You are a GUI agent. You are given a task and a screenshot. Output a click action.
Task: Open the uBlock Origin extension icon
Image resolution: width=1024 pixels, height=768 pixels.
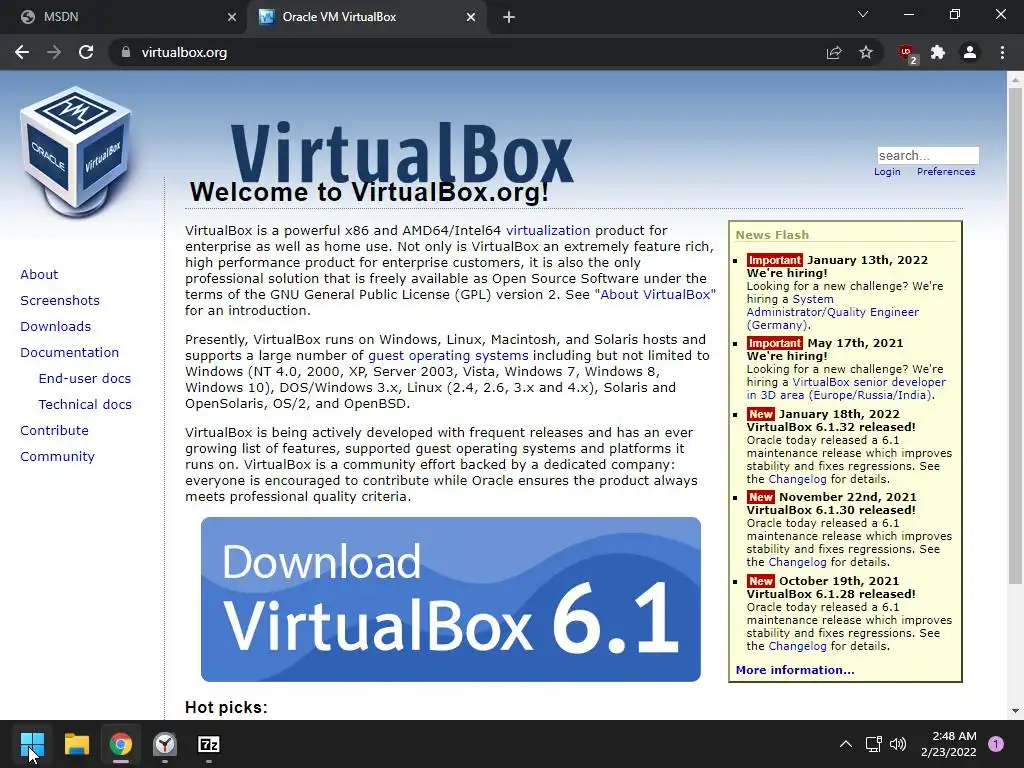(907, 53)
